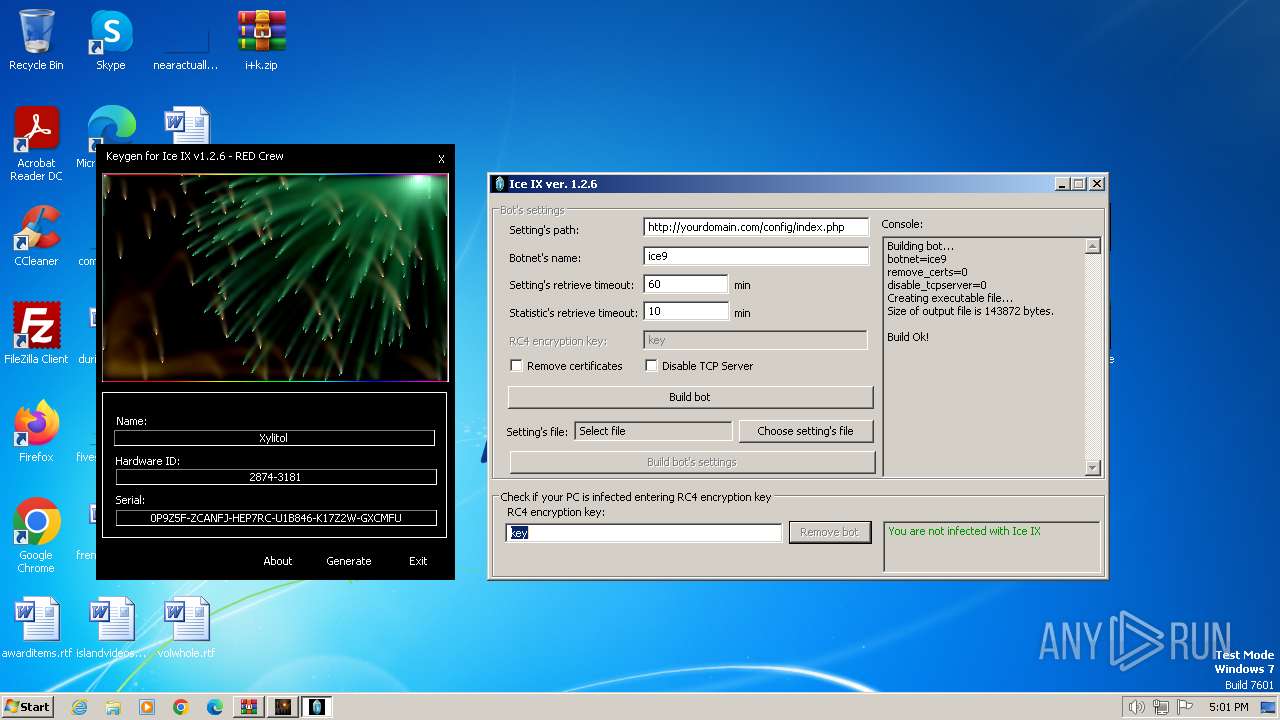This screenshot has width=1280, height=720.
Task: Enable the Remove certificates checkbox
Action: [x=516, y=366]
